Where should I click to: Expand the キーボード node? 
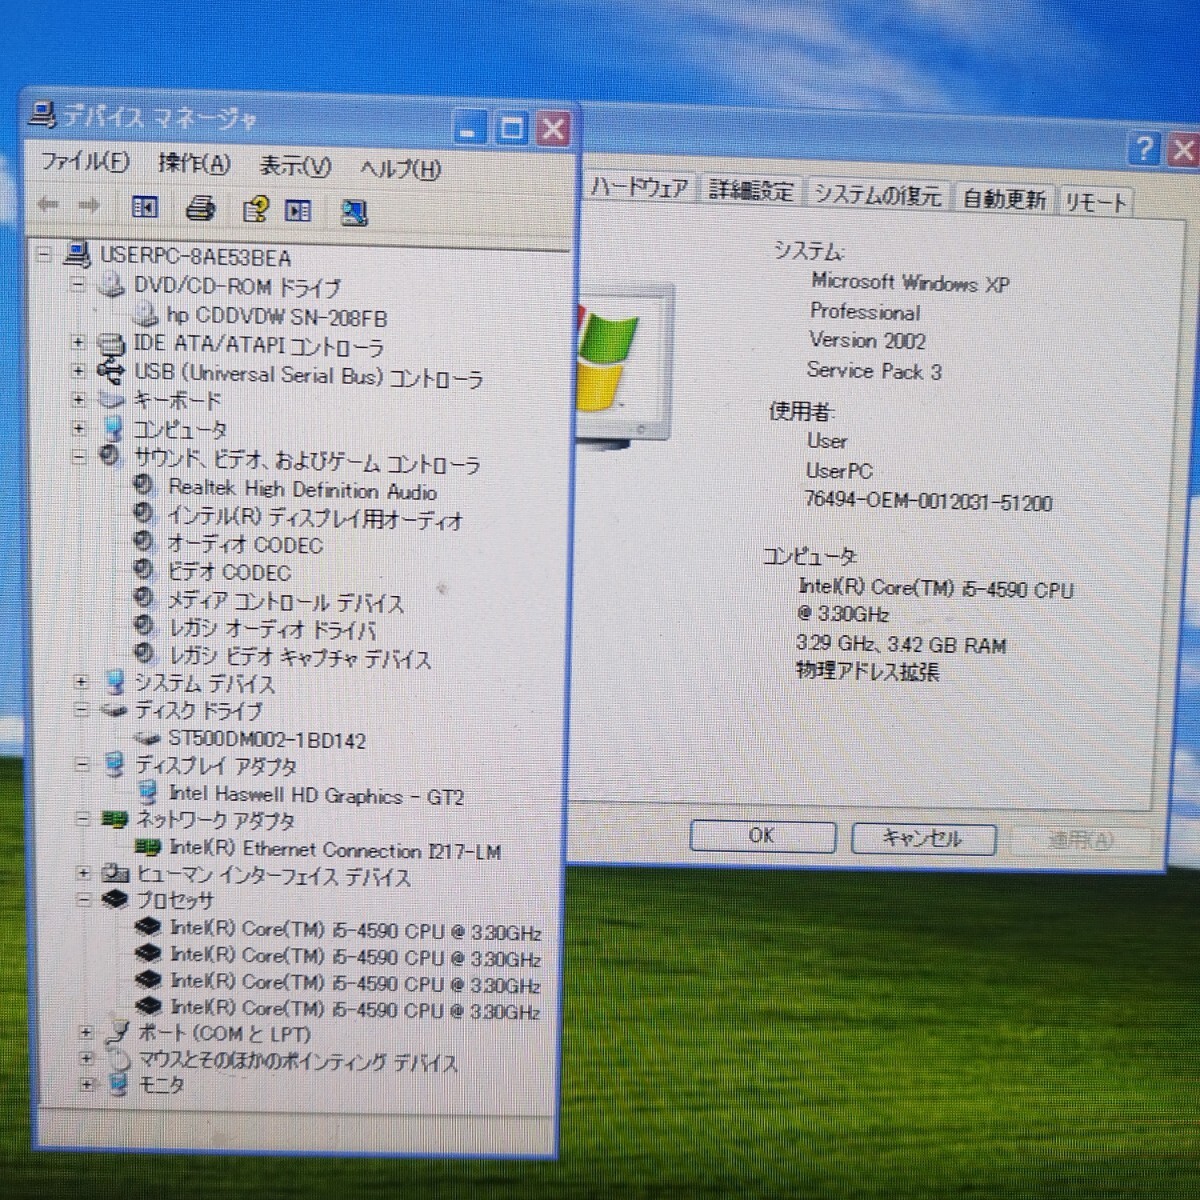[78, 400]
